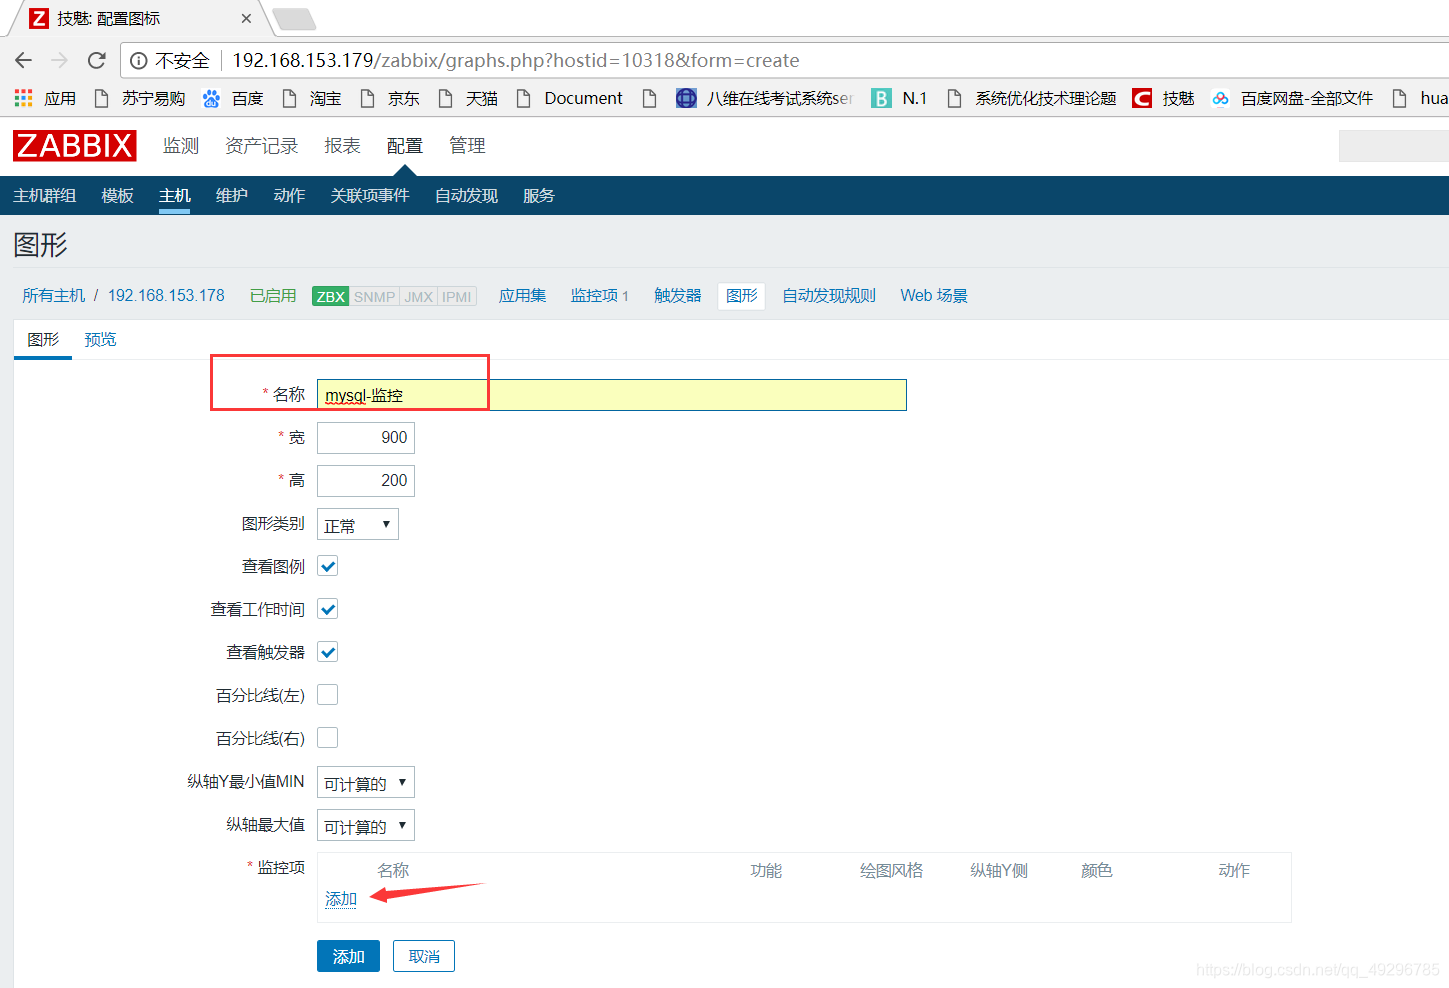Click the Zabbix favicon on browser tab

(39, 18)
